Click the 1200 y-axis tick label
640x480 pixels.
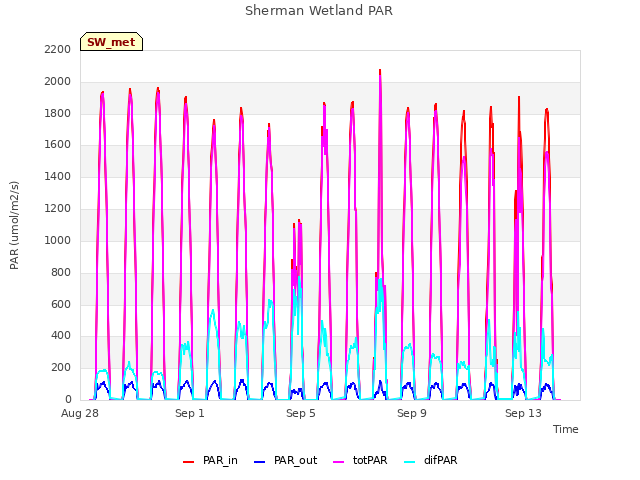58,209
